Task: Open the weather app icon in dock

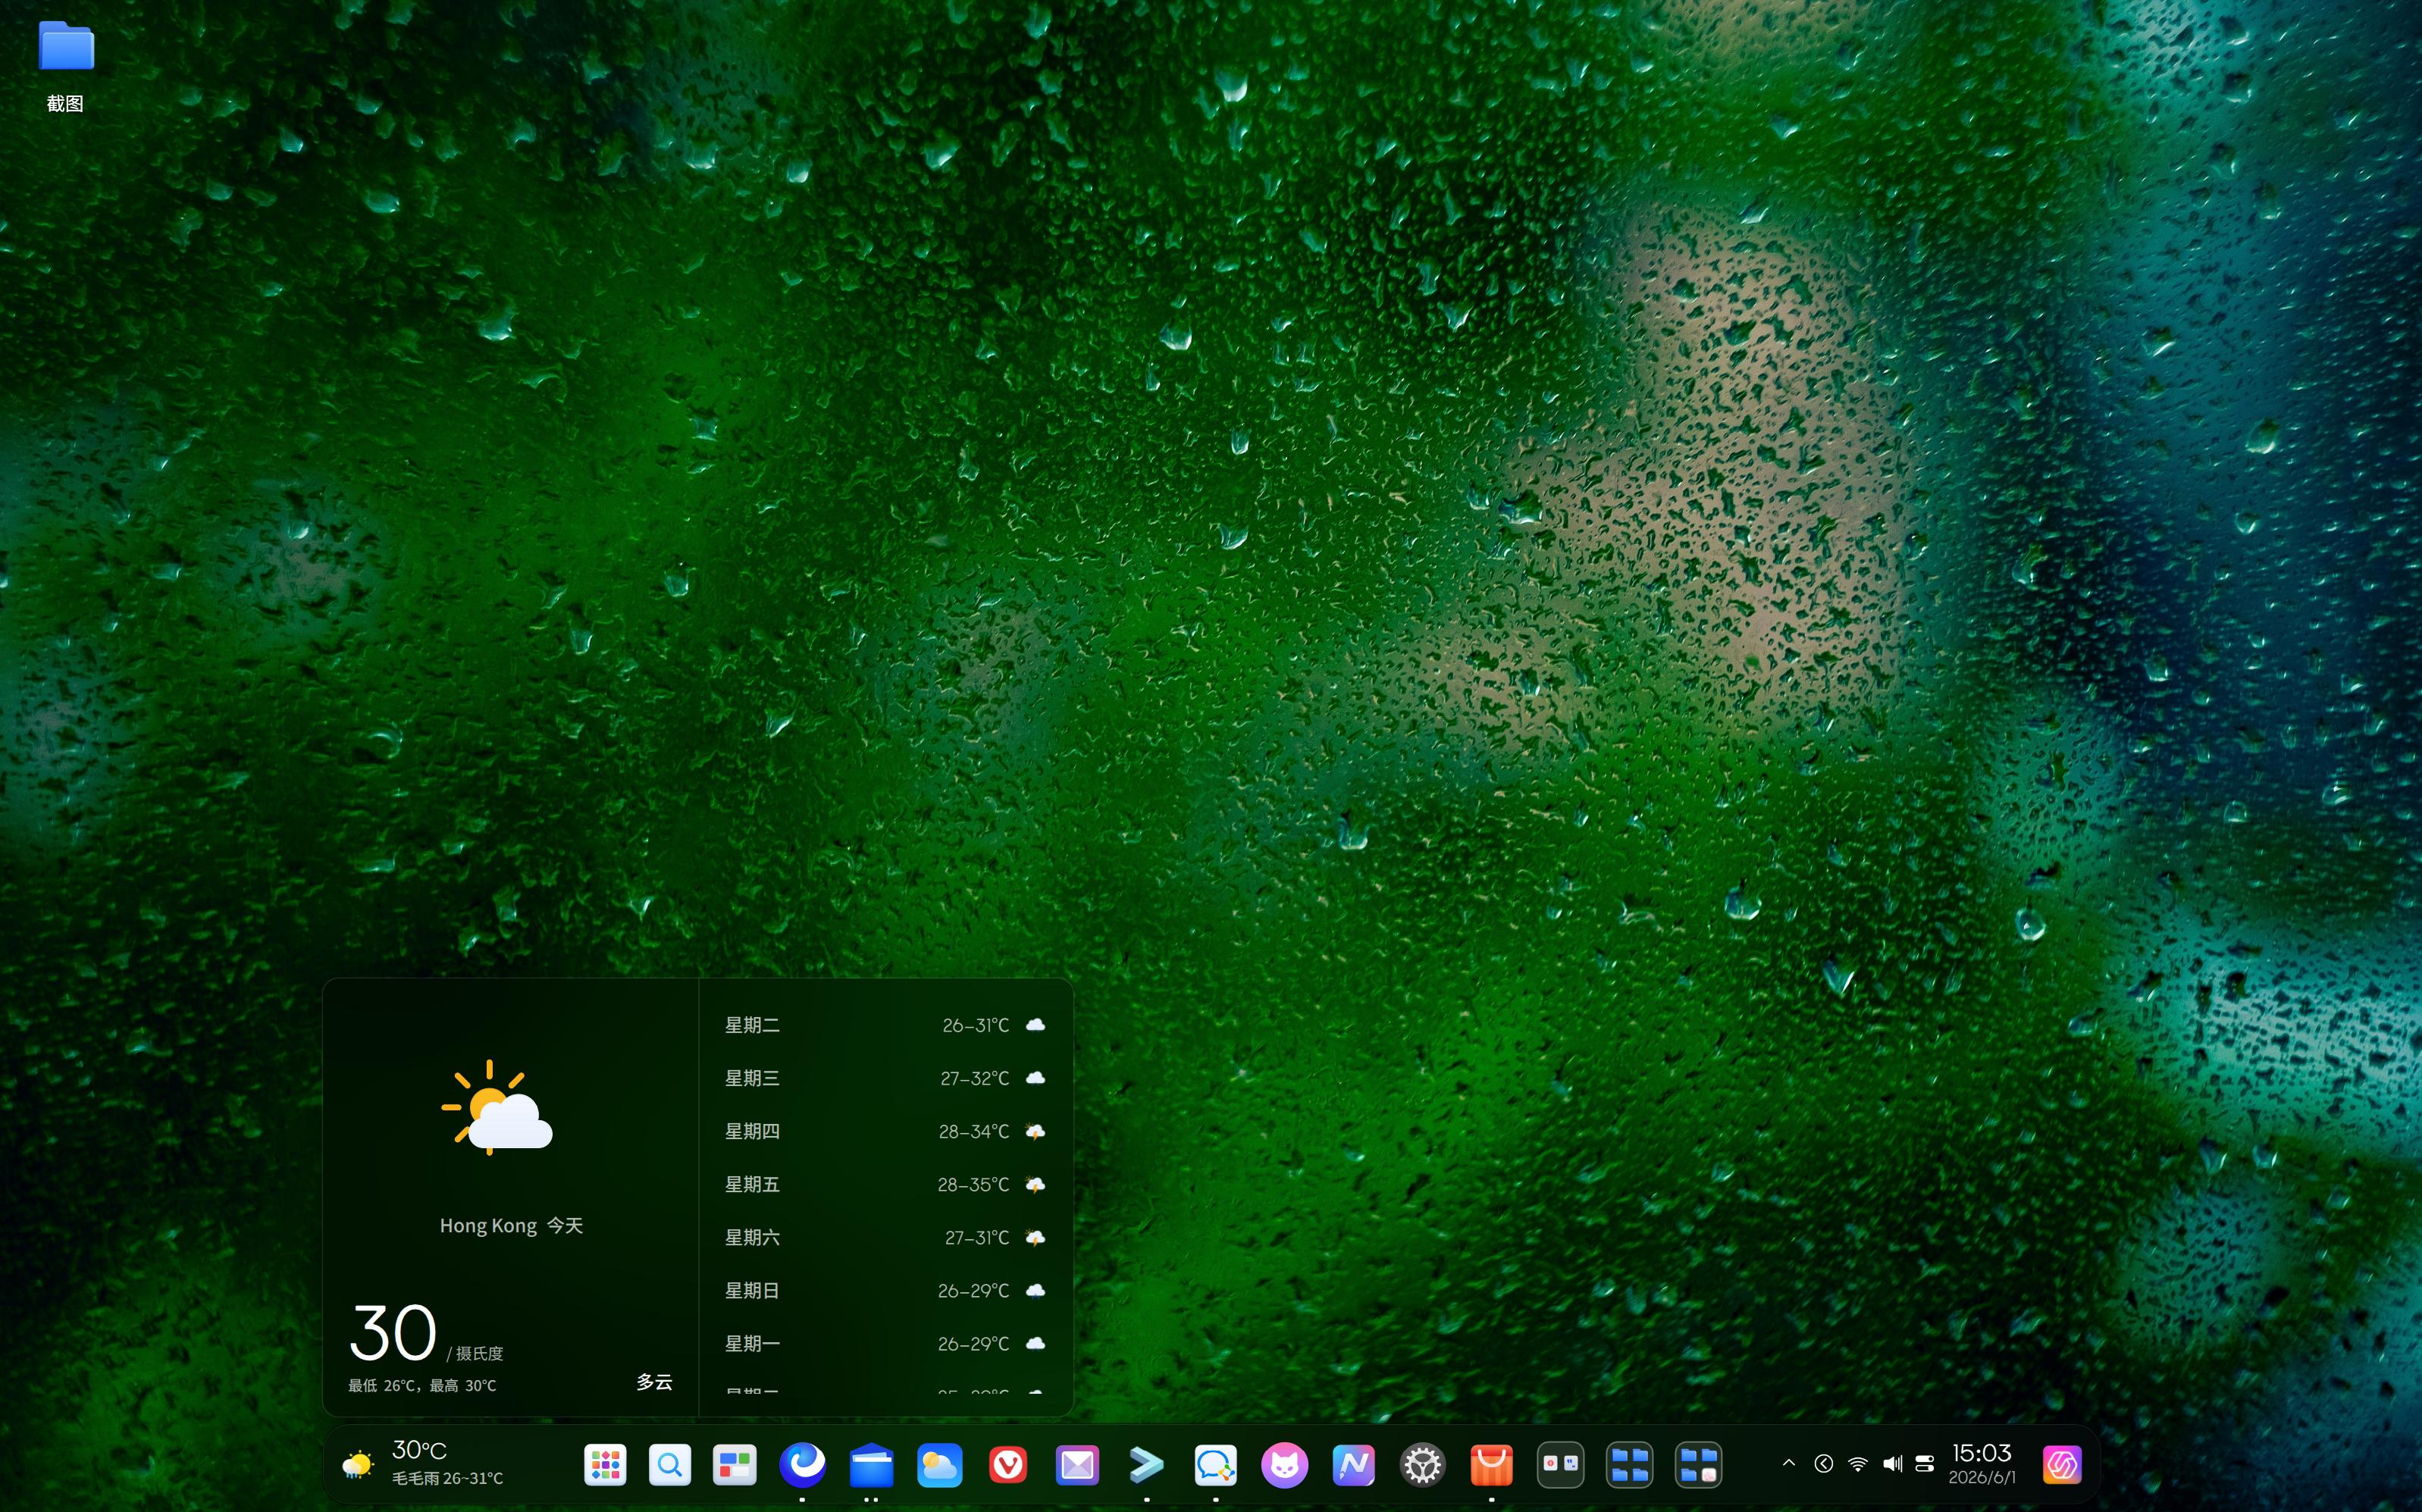Action: click(x=940, y=1465)
